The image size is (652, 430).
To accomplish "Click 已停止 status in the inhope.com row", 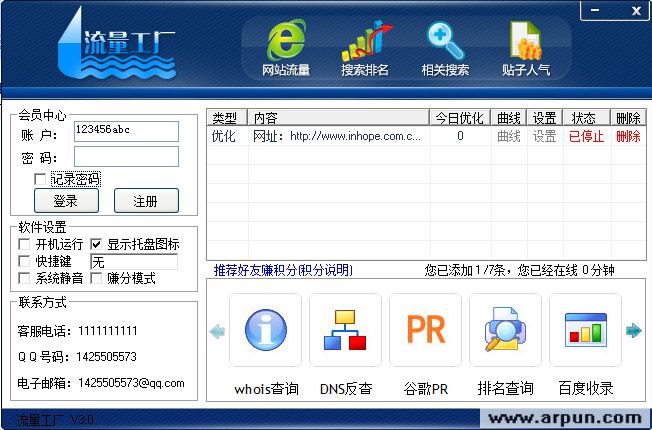I will pyautogui.click(x=586, y=136).
